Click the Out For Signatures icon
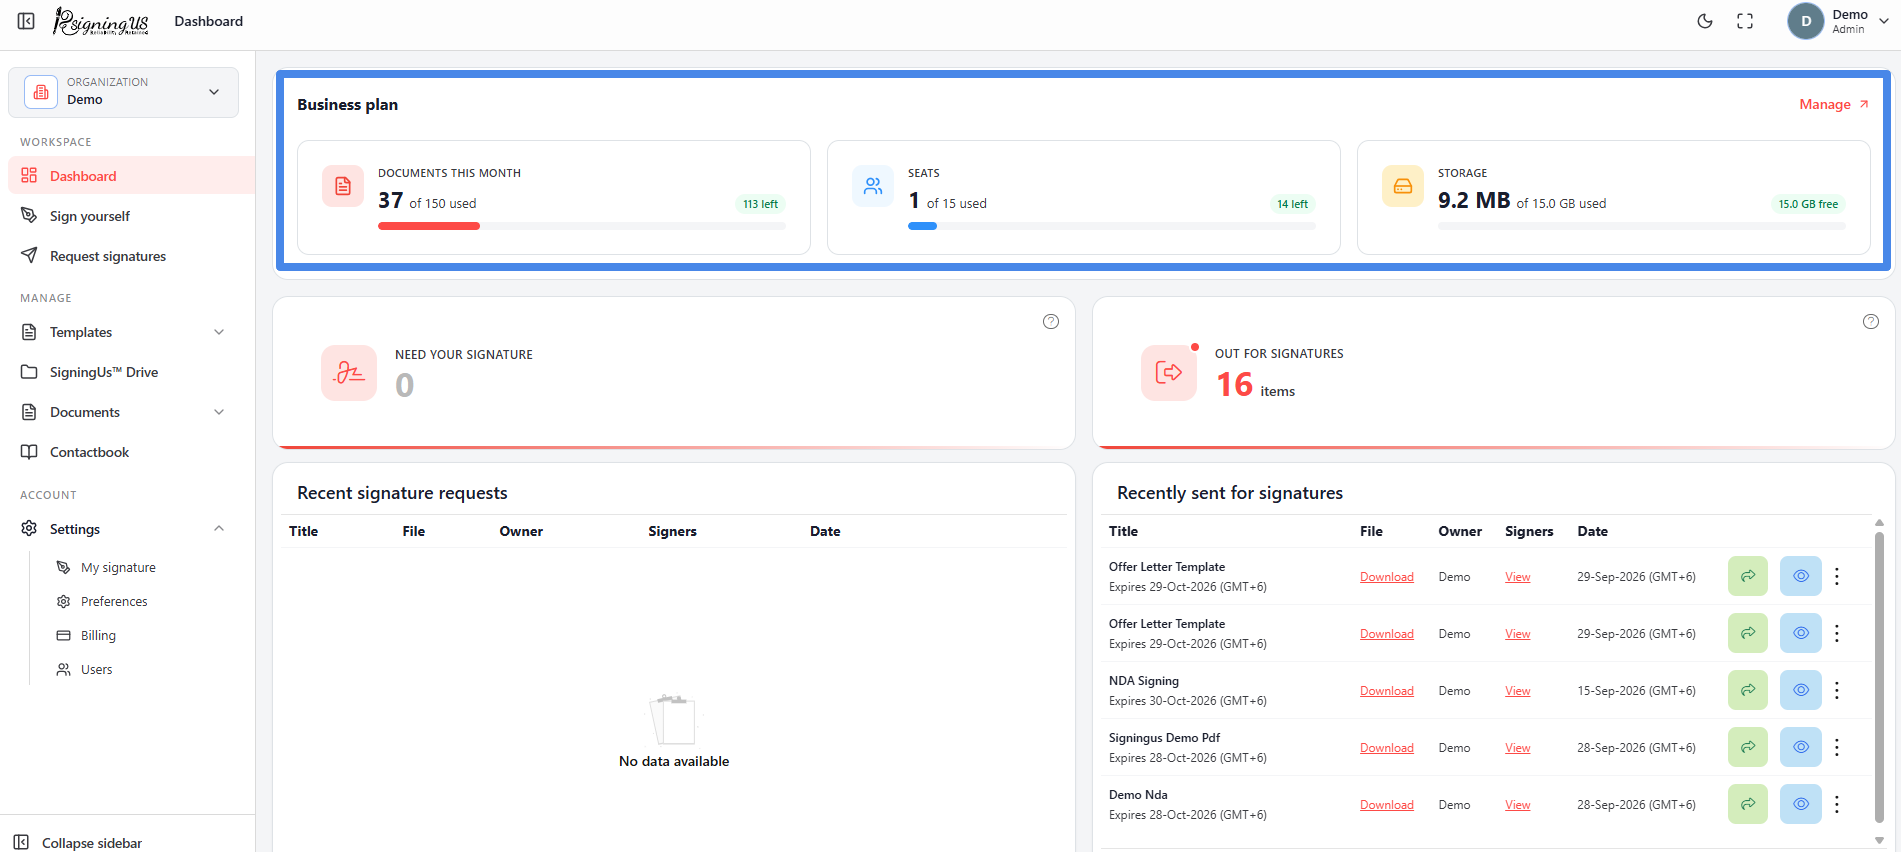1901x852 pixels. click(1169, 373)
